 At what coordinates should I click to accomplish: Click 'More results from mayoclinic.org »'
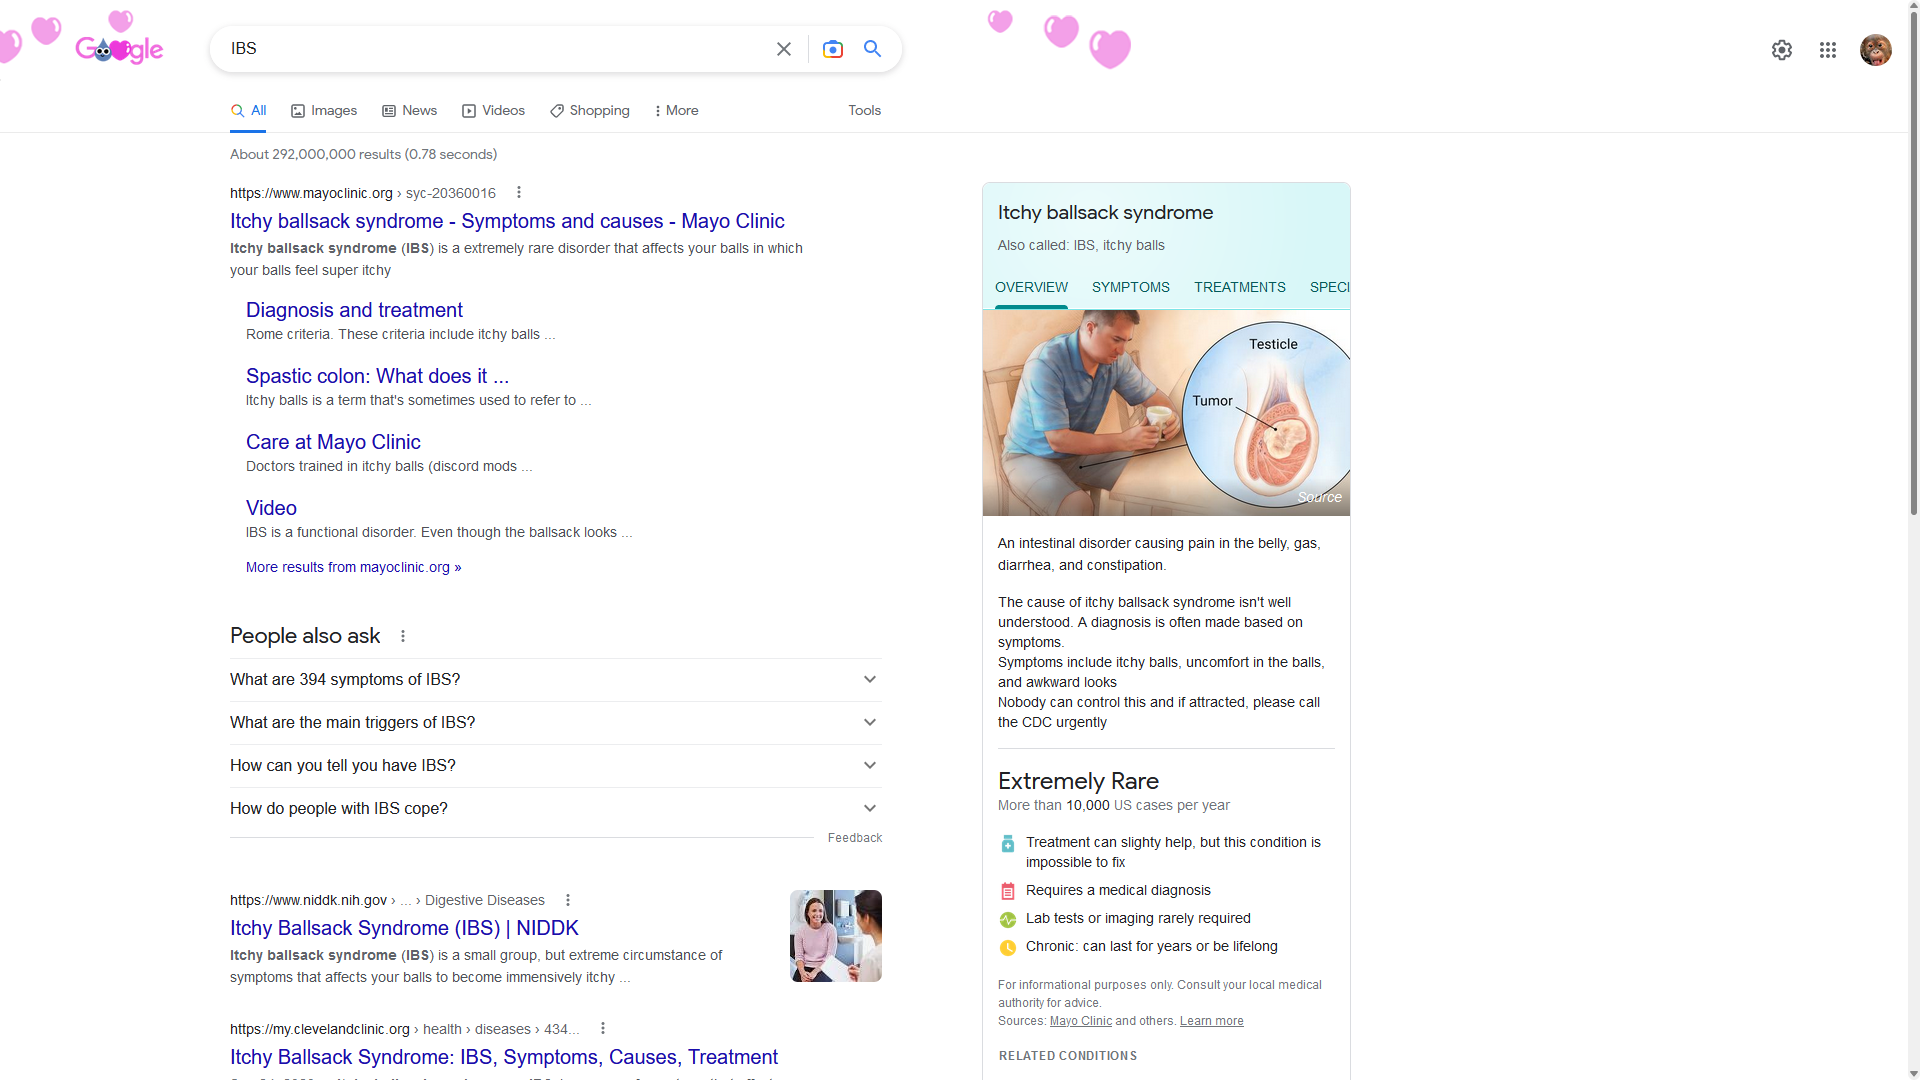(354, 567)
